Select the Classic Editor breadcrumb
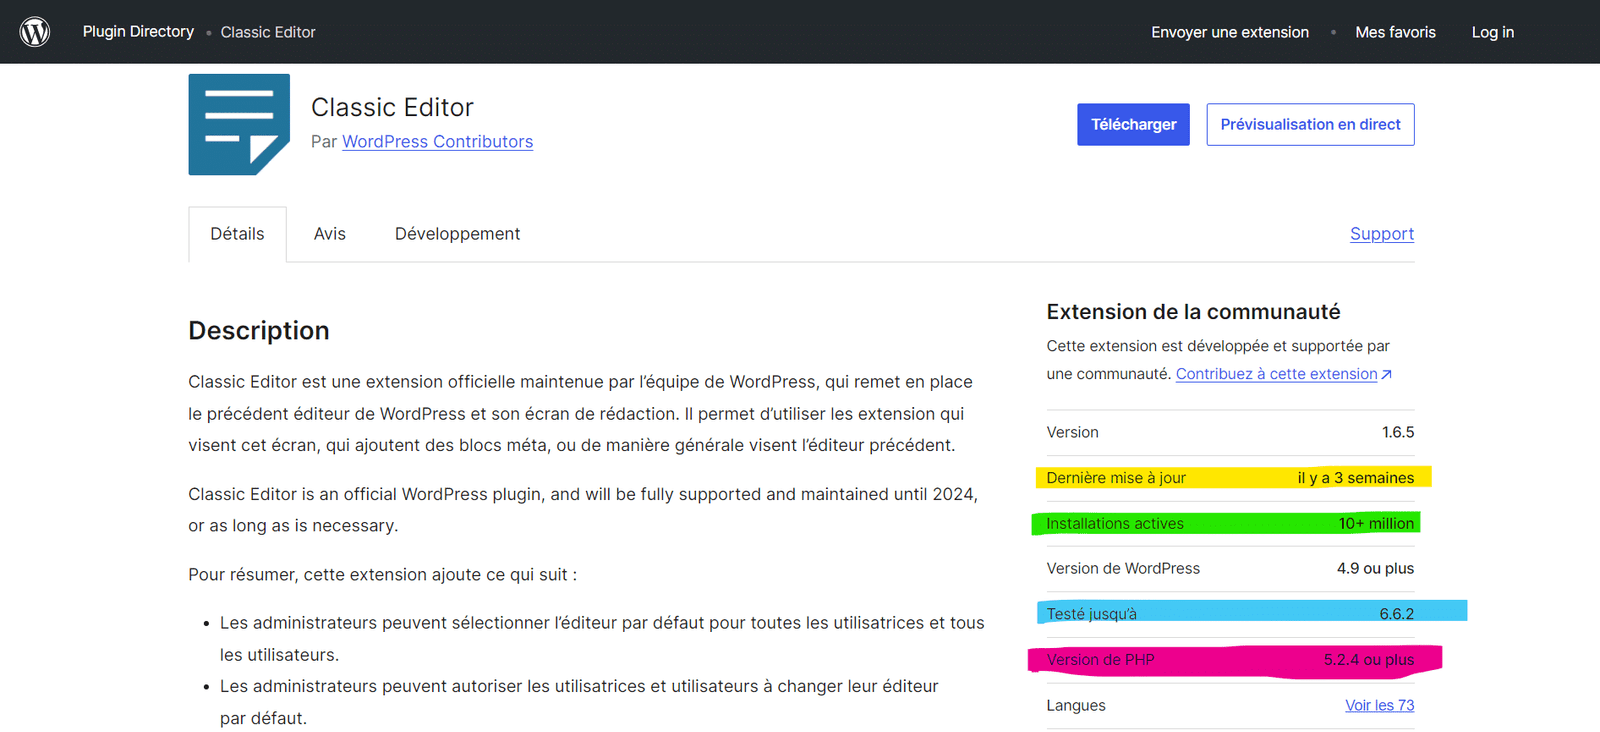The height and width of the screenshot is (732, 1600). point(268,32)
